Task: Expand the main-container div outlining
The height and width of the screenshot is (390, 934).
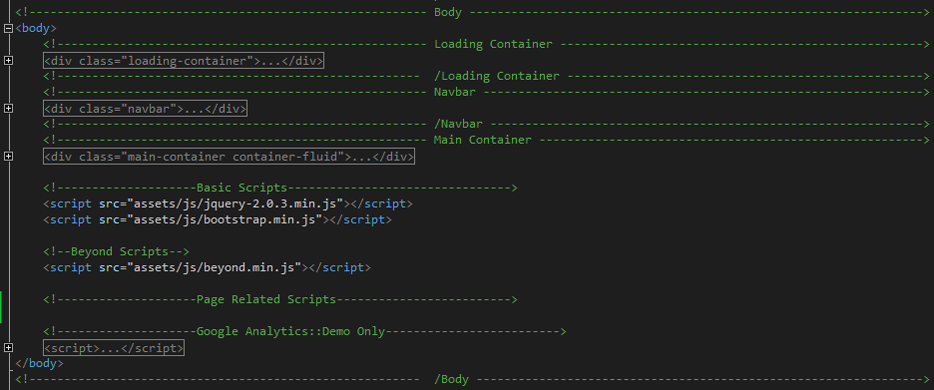Action: click(8, 156)
